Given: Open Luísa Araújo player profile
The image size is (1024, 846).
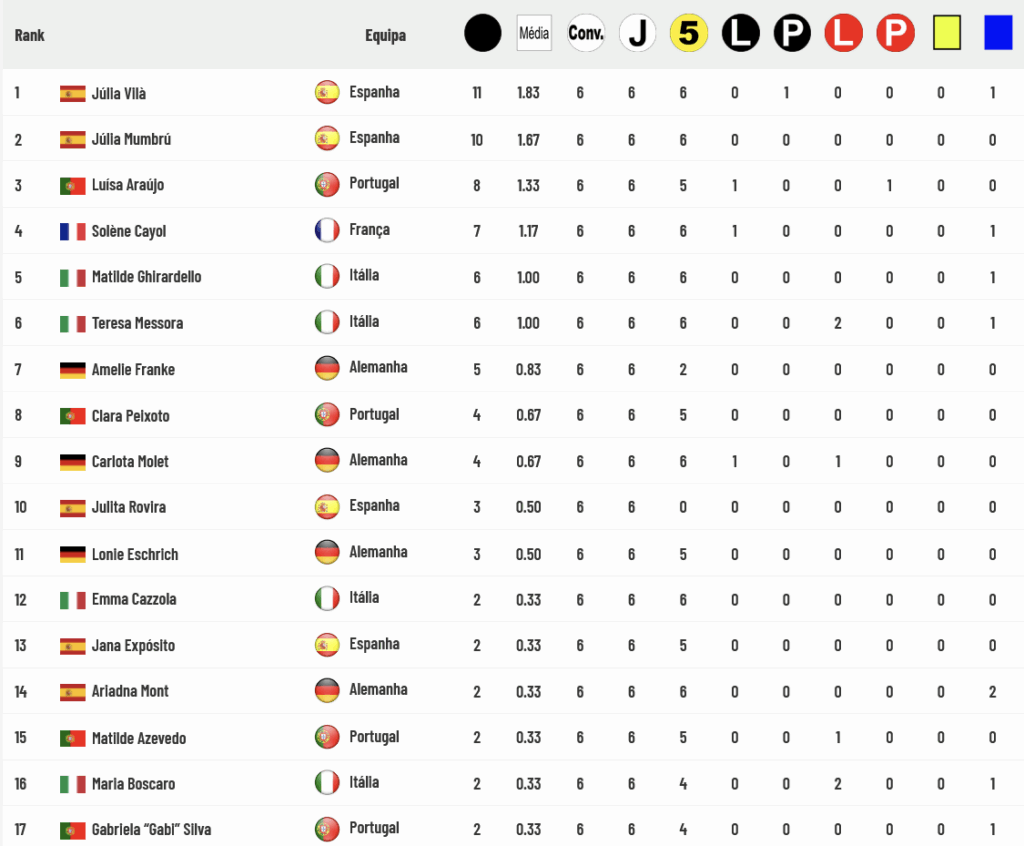Looking at the screenshot, I should point(128,186).
